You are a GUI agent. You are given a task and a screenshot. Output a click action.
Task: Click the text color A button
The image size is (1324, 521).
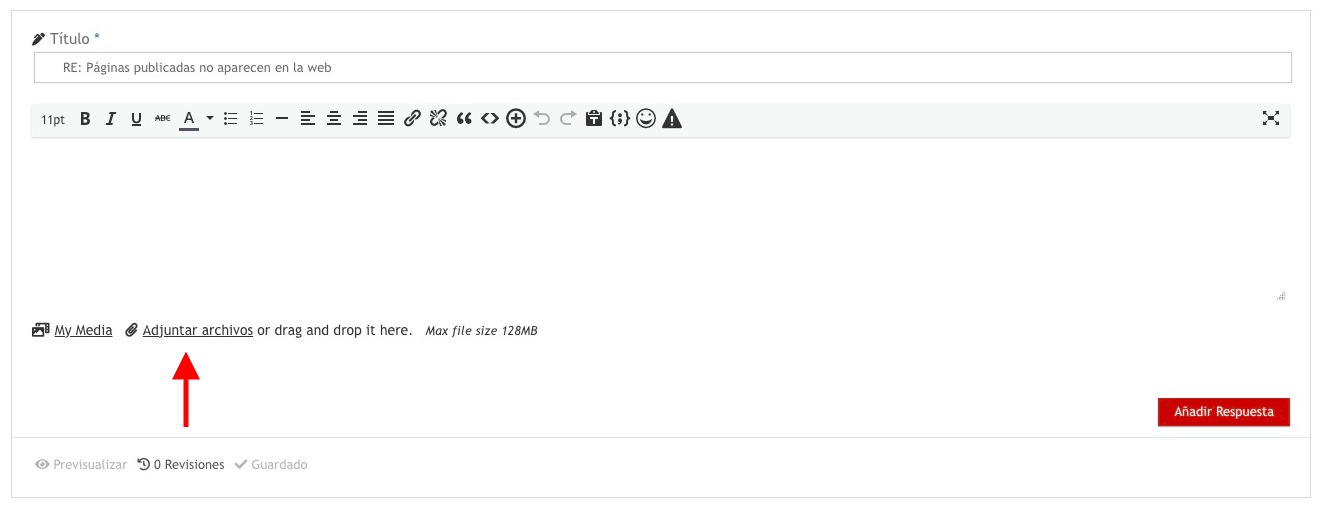click(188, 119)
